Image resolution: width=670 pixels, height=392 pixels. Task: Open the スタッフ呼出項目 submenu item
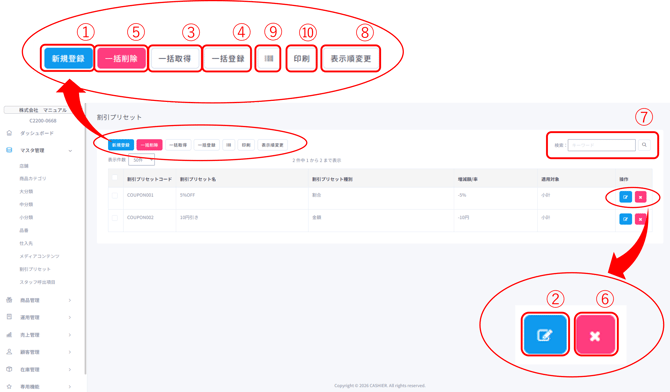[x=38, y=282]
